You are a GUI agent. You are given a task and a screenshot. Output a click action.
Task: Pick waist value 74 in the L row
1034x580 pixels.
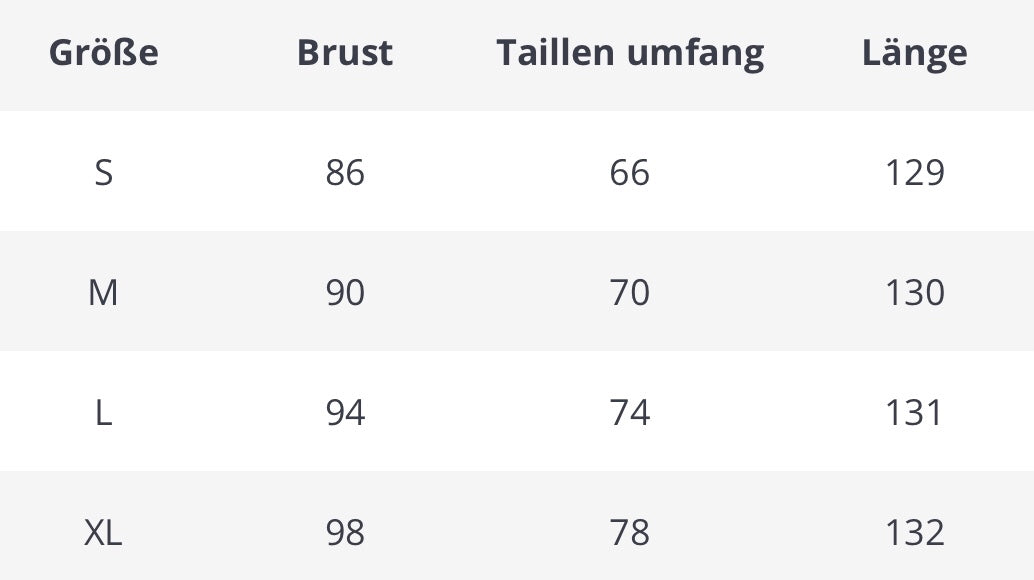[630, 413]
